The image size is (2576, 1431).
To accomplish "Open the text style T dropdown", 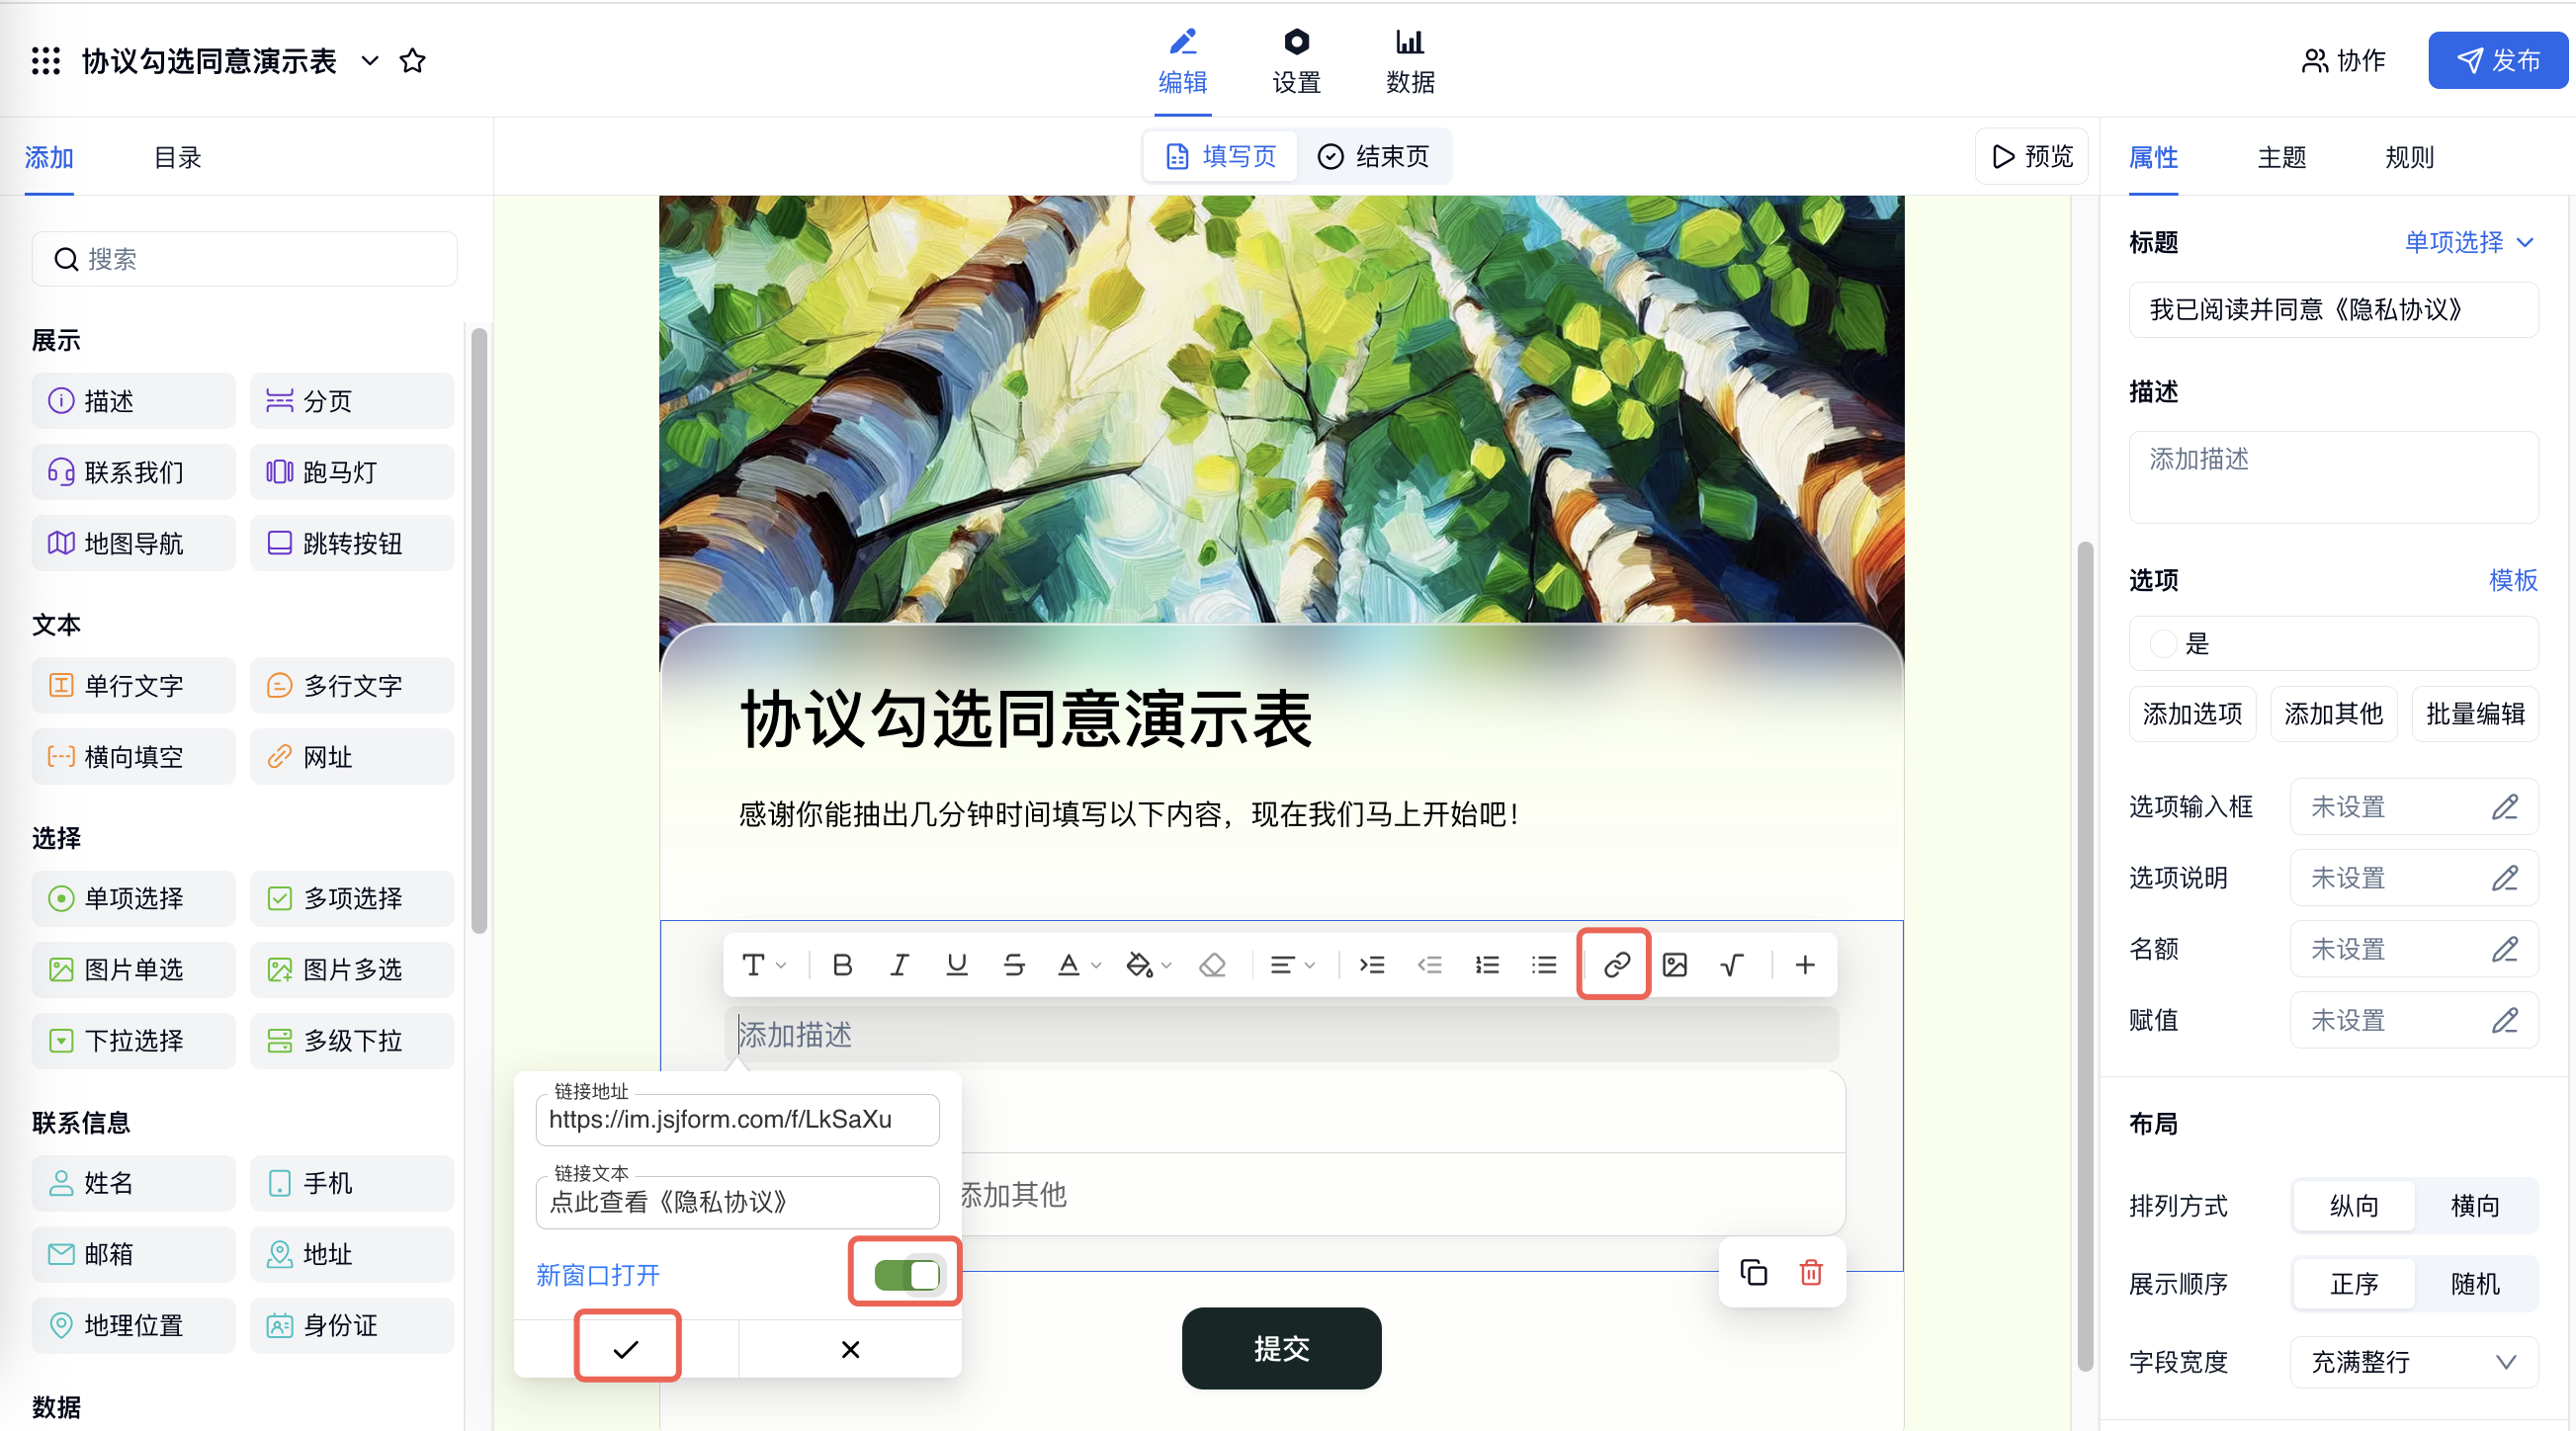I will (764, 965).
